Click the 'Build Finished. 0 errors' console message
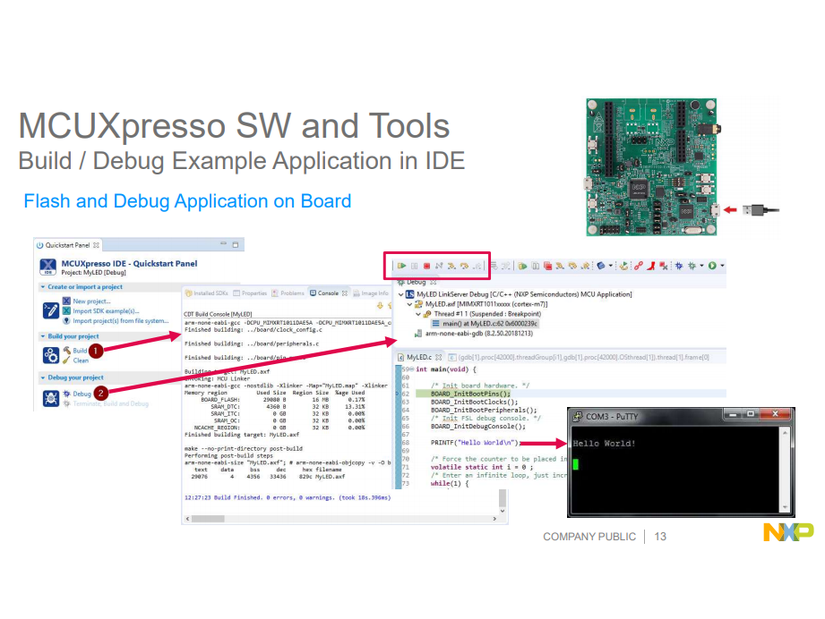Viewport: 825px width, 619px height. coord(288,497)
